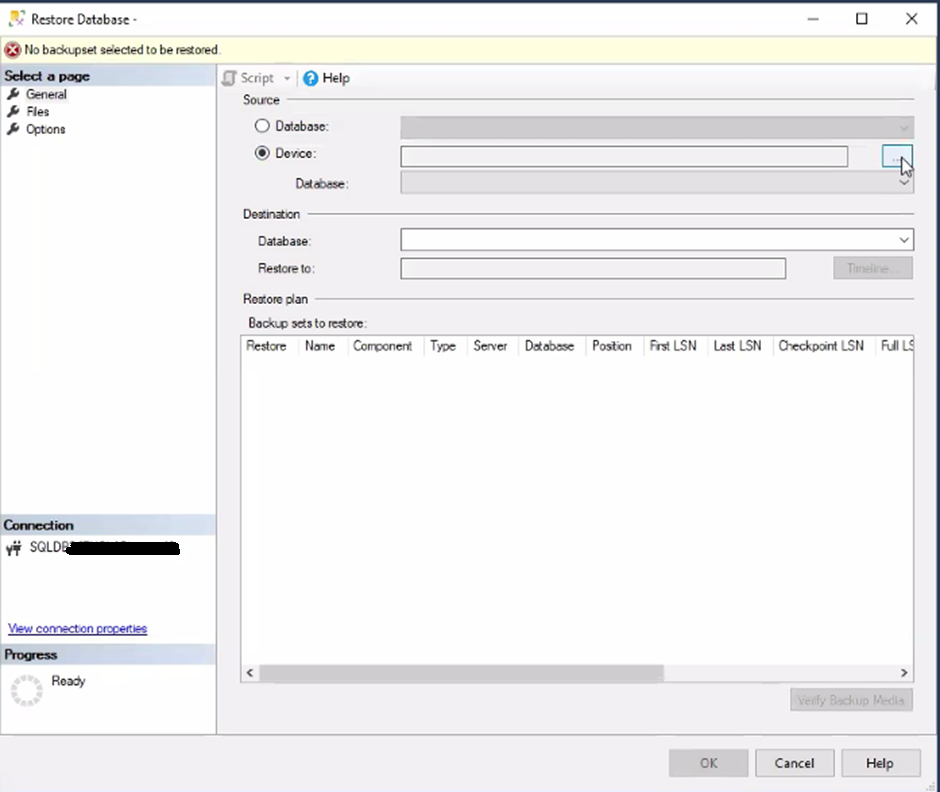Click the Checkpoint LSN column header
Screen dimensions: 940x792
pyautogui.click(x=820, y=346)
